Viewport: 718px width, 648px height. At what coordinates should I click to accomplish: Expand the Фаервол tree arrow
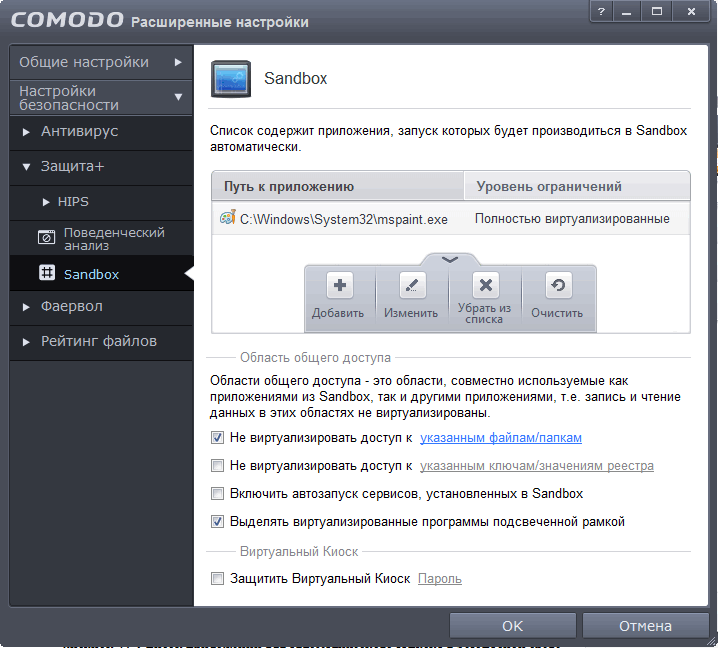(x=26, y=307)
